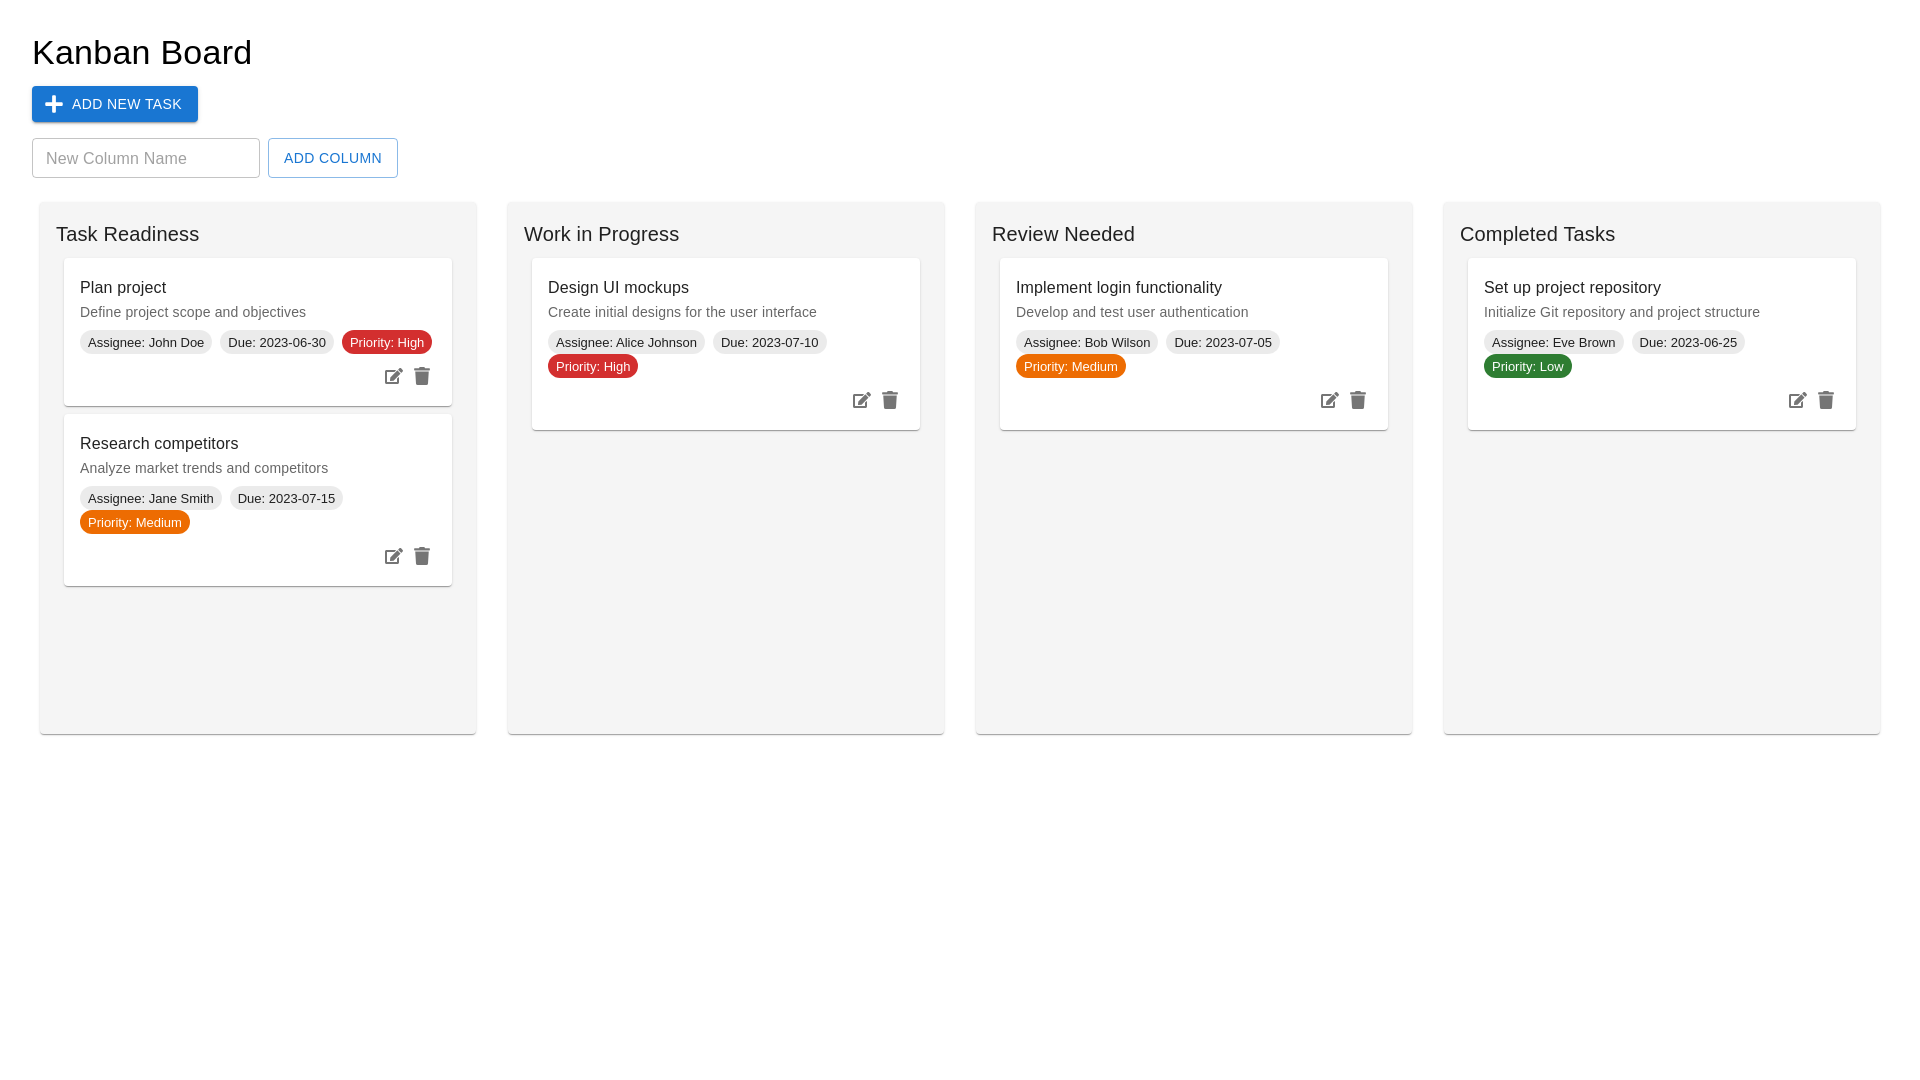Click the Add Column button
This screenshot has height=1080, width=1920.
coord(332,158)
